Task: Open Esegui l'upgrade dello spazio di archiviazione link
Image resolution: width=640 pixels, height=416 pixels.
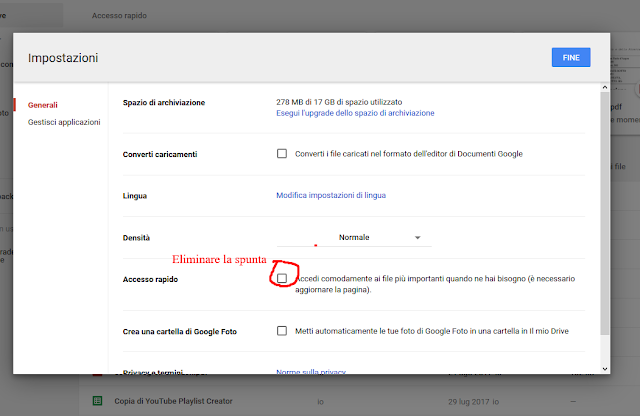Action: (355, 113)
